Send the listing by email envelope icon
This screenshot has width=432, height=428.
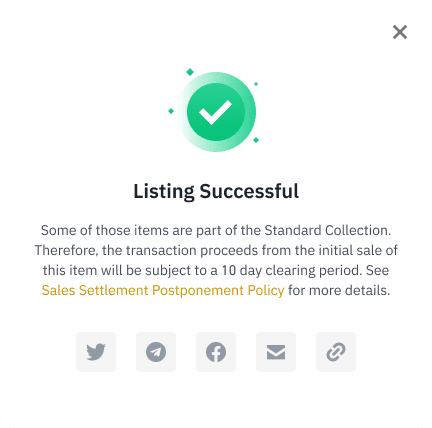click(x=276, y=352)
